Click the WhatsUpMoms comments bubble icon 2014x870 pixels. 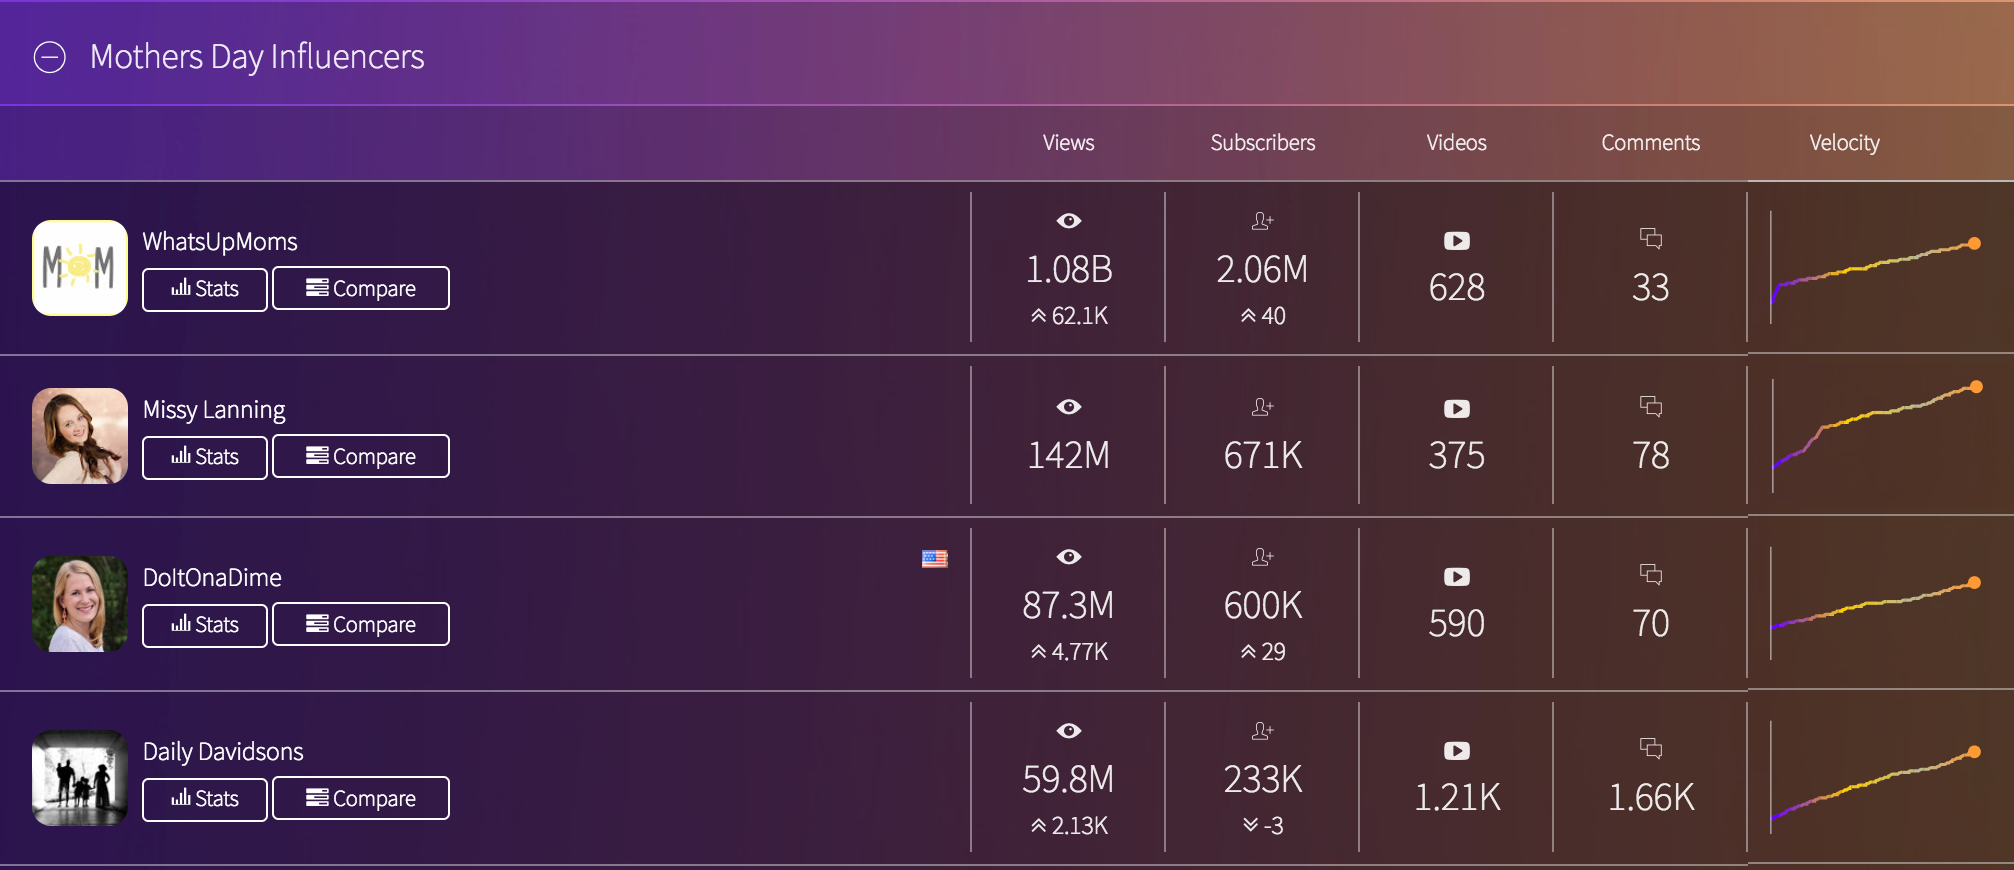point(1650,238)
